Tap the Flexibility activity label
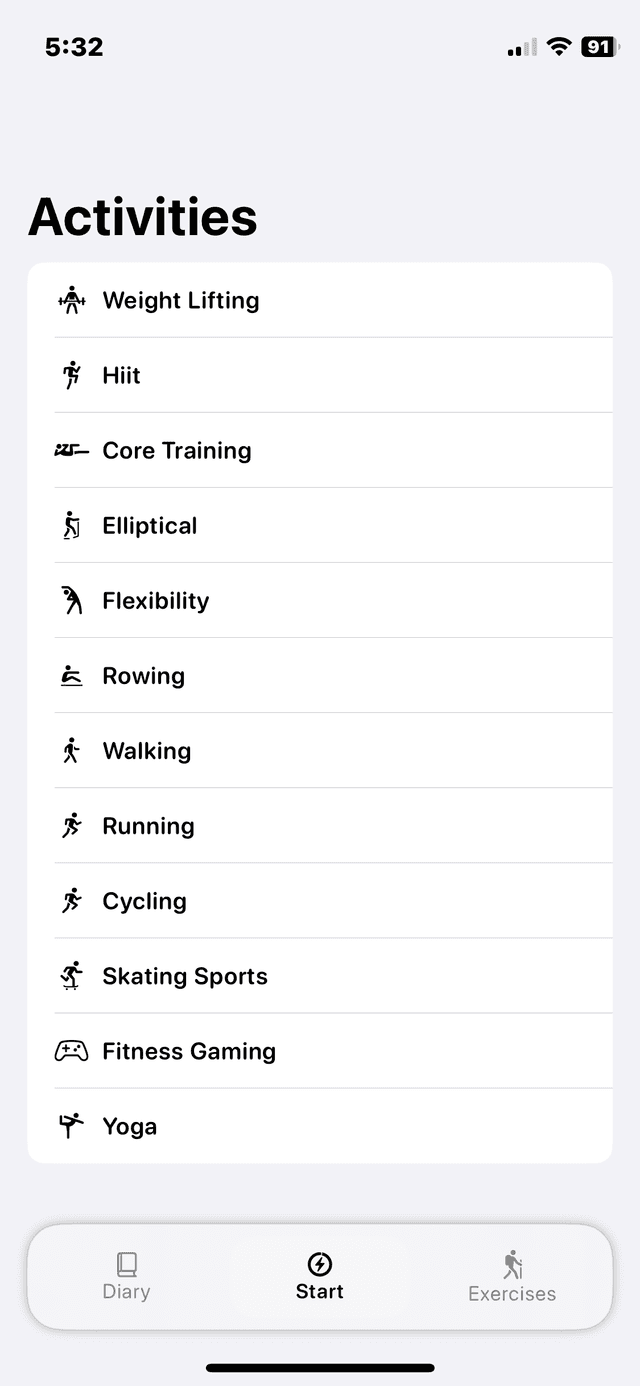 tap(156, 600)
